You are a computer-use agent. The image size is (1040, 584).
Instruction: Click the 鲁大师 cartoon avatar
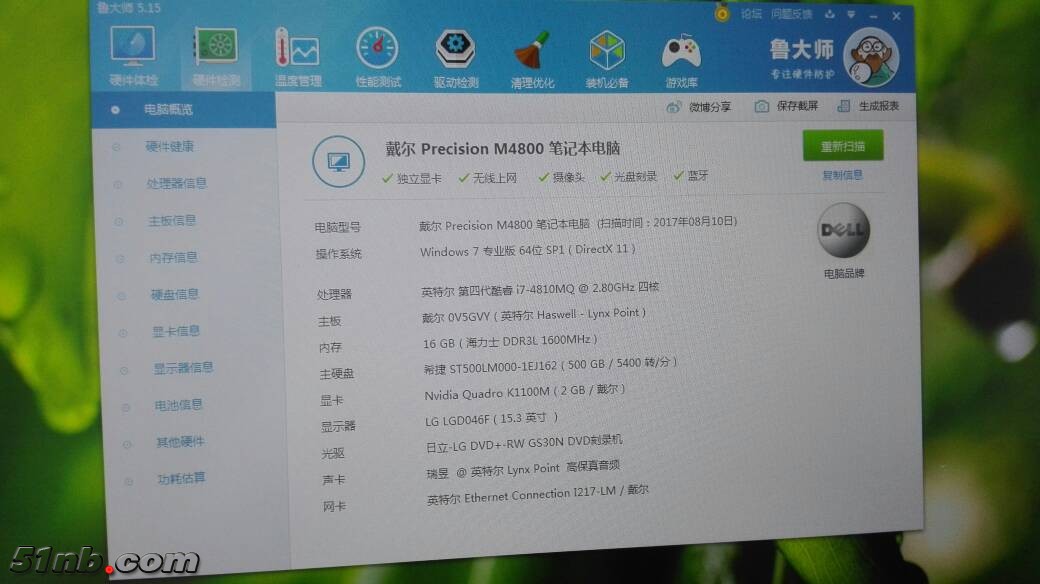(871, 57)
